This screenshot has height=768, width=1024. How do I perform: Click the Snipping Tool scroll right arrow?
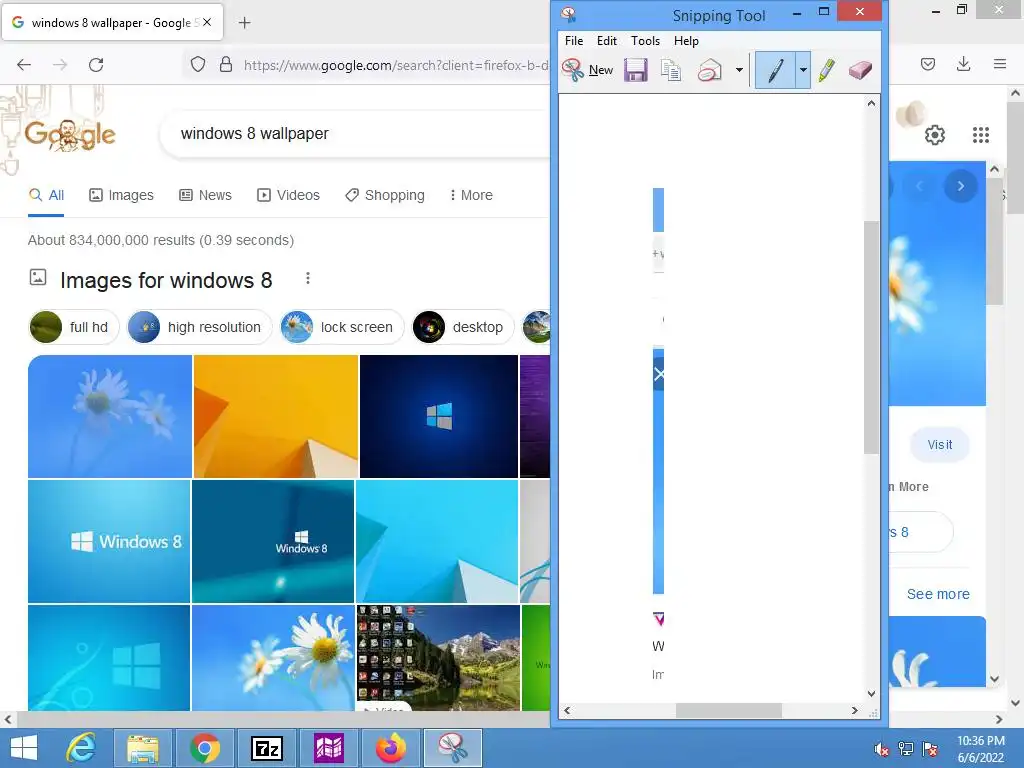(855, 711)
